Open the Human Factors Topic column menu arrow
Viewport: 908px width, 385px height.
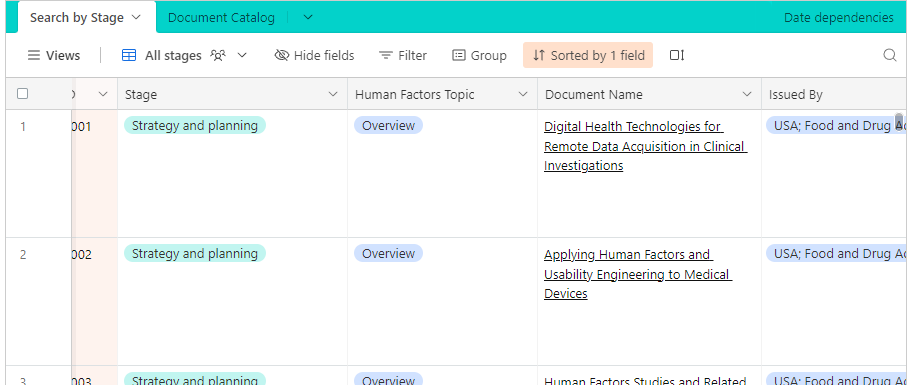click(523, 94)
